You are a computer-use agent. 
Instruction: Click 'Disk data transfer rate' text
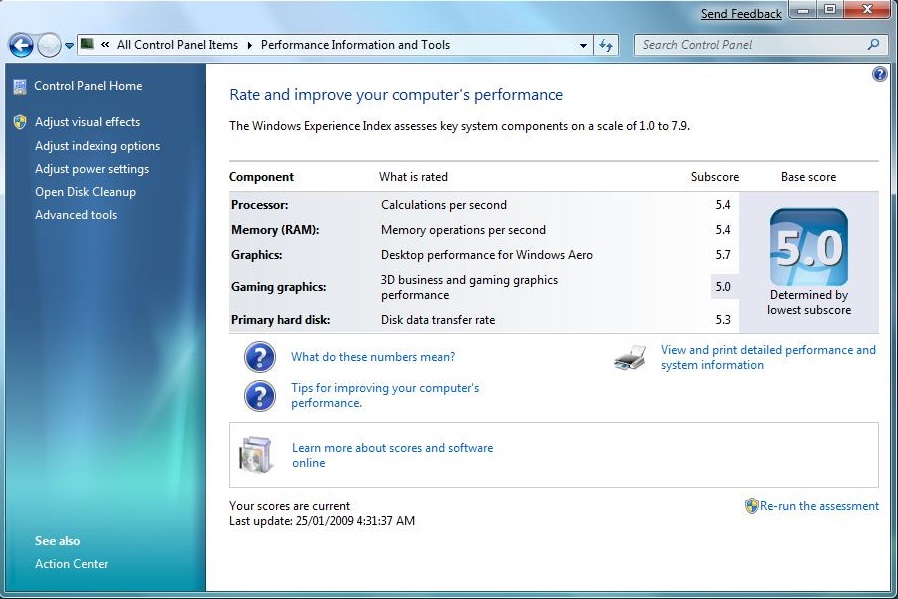[x=438, y=320]
